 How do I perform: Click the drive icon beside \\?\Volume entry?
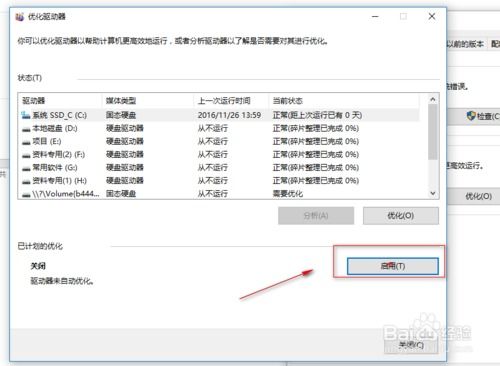tap(26, 194)
